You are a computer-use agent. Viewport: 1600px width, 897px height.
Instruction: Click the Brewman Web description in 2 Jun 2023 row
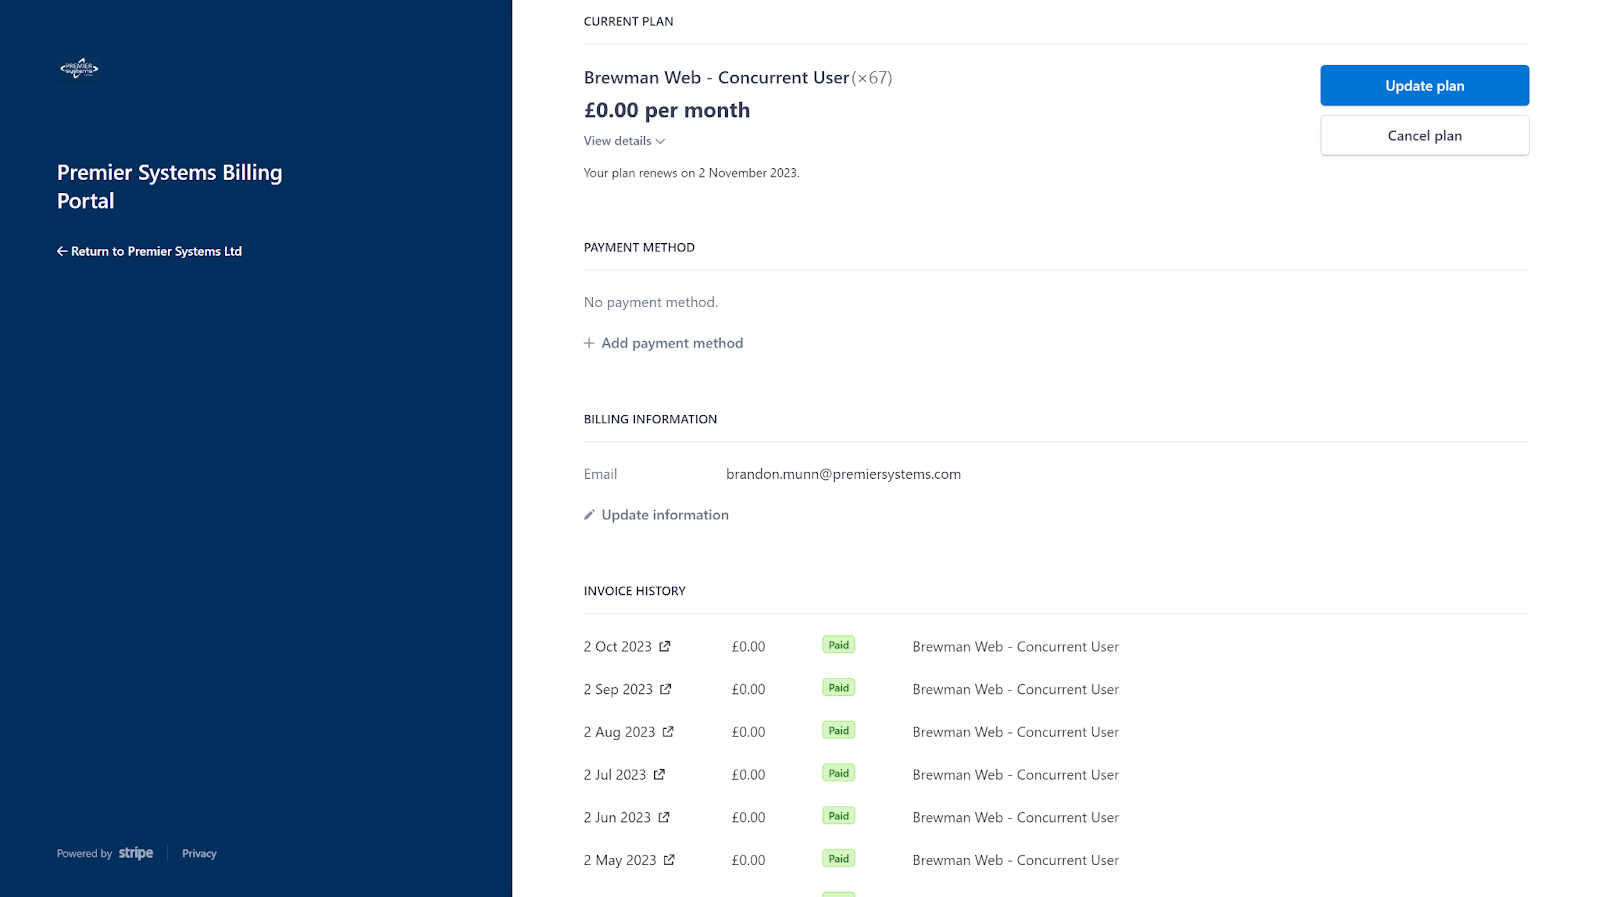click(x=1016, y=817)
